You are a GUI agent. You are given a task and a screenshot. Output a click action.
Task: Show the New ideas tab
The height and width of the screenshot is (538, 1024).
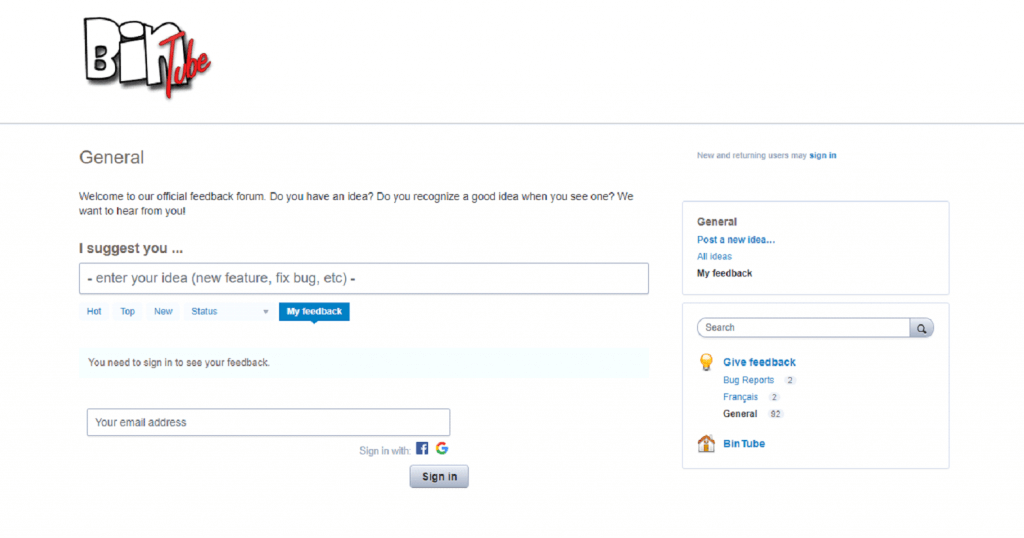point(163,312)
